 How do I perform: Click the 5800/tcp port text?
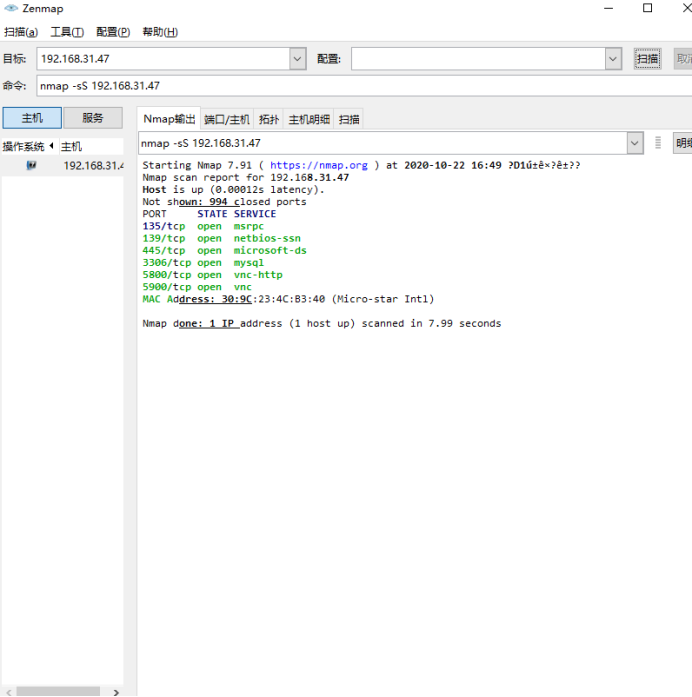167,275
